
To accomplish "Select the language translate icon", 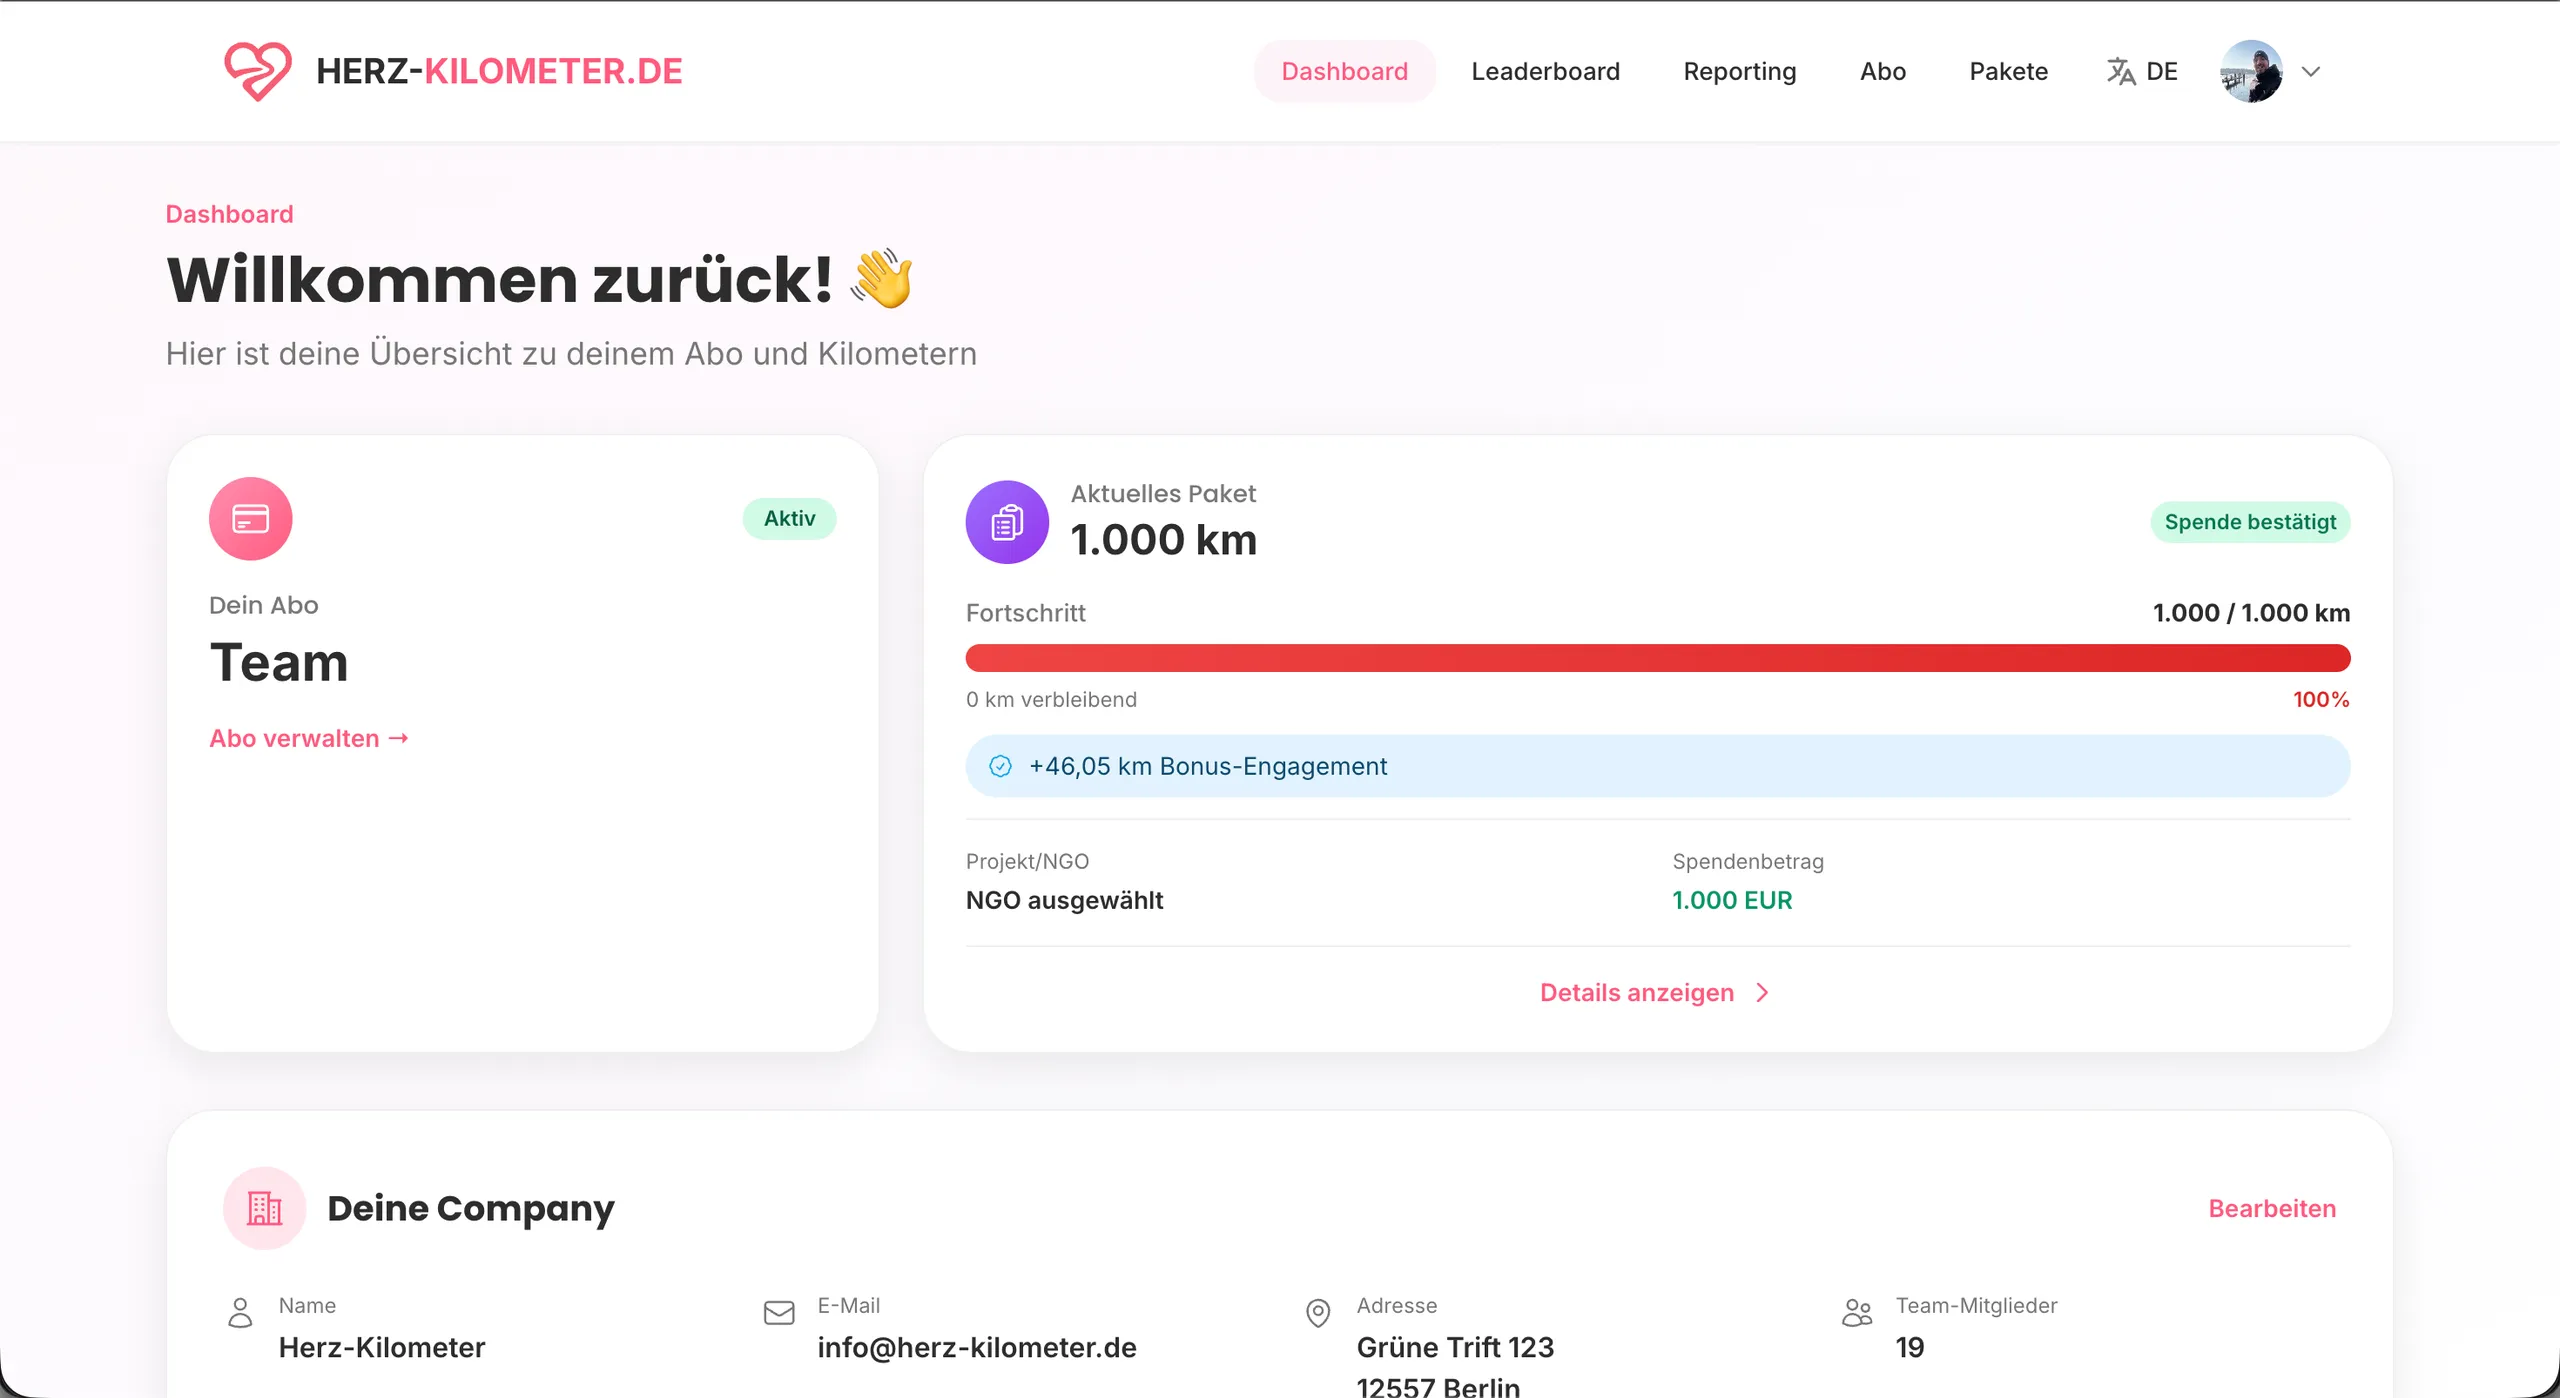I will point(2120,70).
